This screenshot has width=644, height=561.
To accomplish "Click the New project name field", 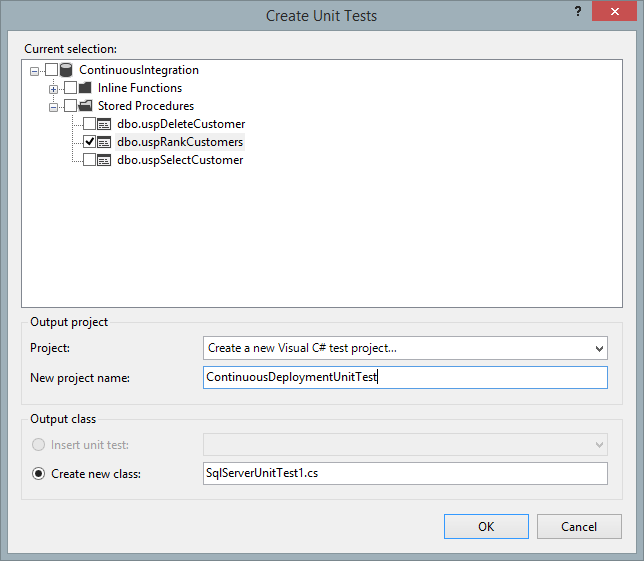I will point(405,377).
